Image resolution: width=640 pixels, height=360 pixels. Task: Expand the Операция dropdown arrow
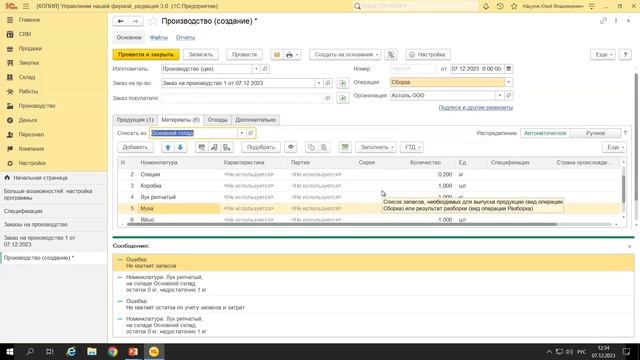(x=509, y=82)
